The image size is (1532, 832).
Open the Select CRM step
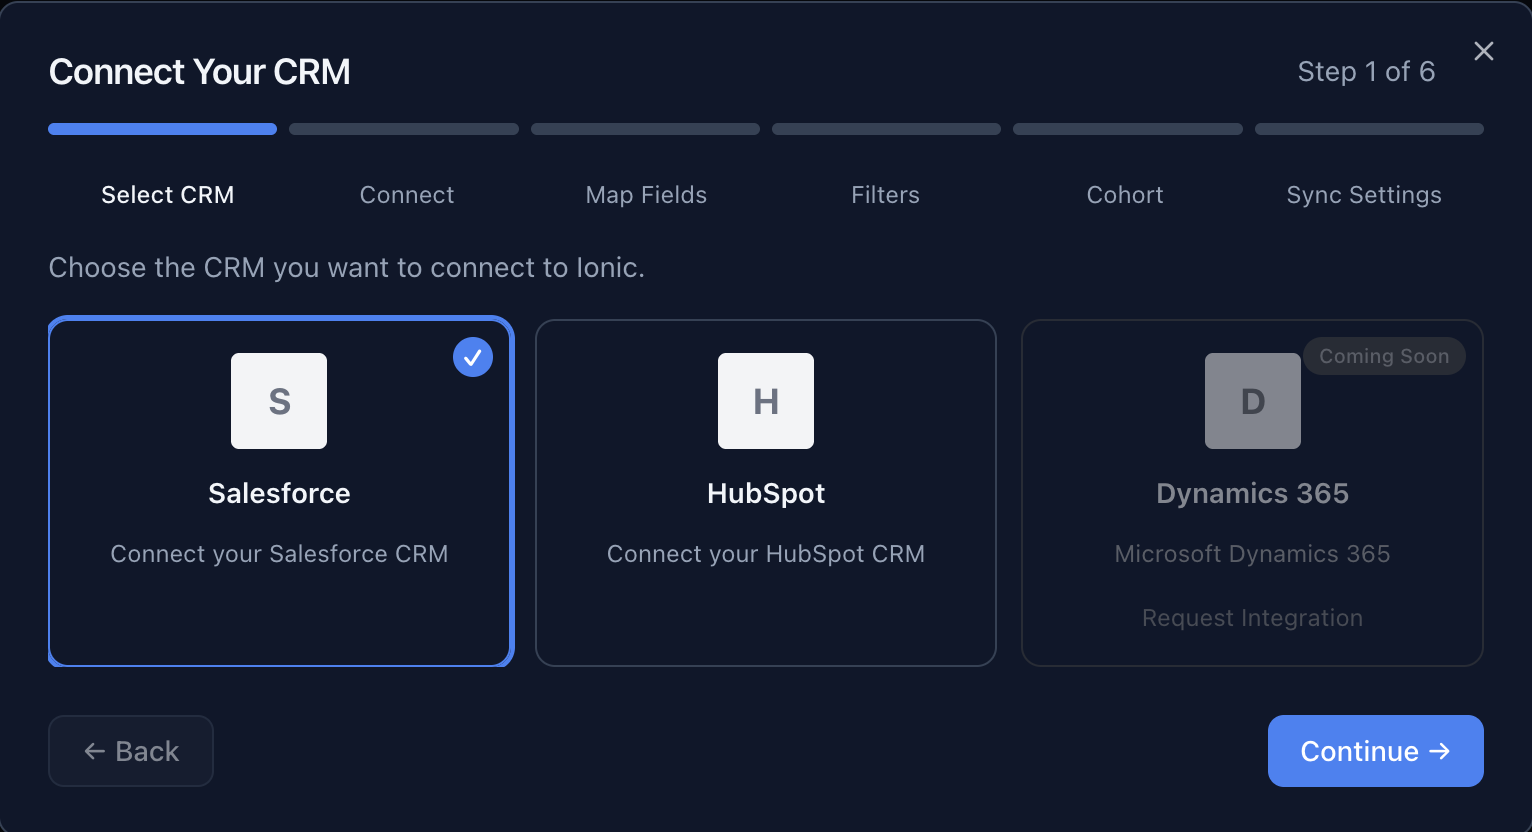[168, 195]
